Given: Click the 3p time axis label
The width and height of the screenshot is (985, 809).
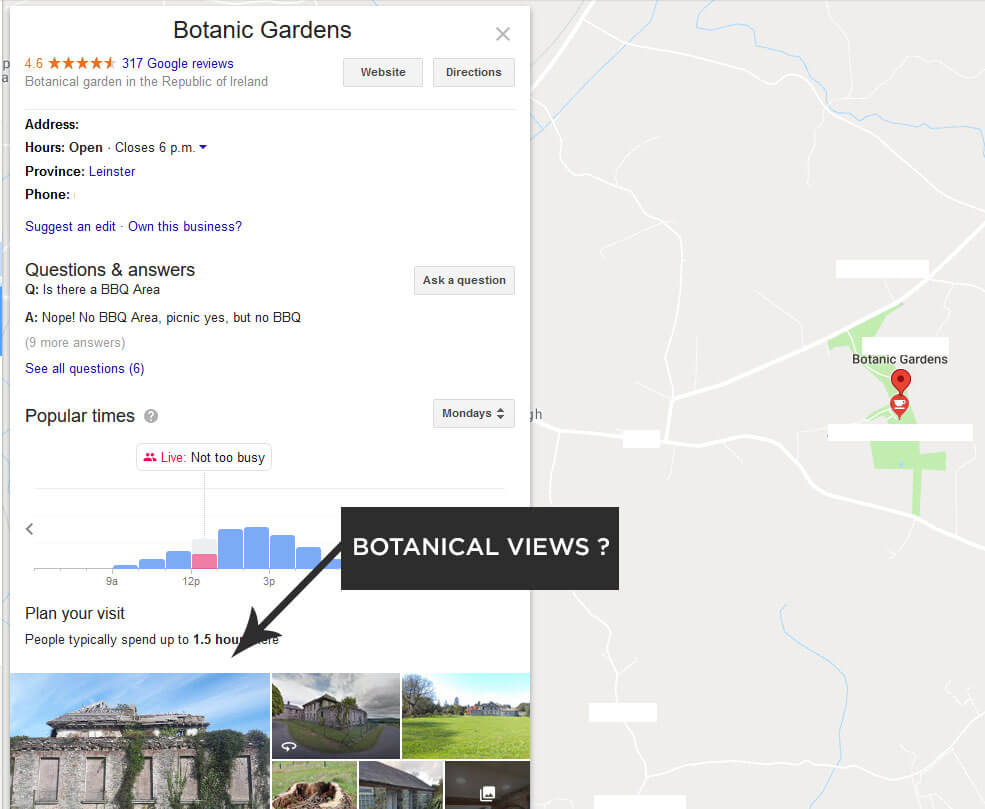Looking at the screenshot, I should pos(269,582).
